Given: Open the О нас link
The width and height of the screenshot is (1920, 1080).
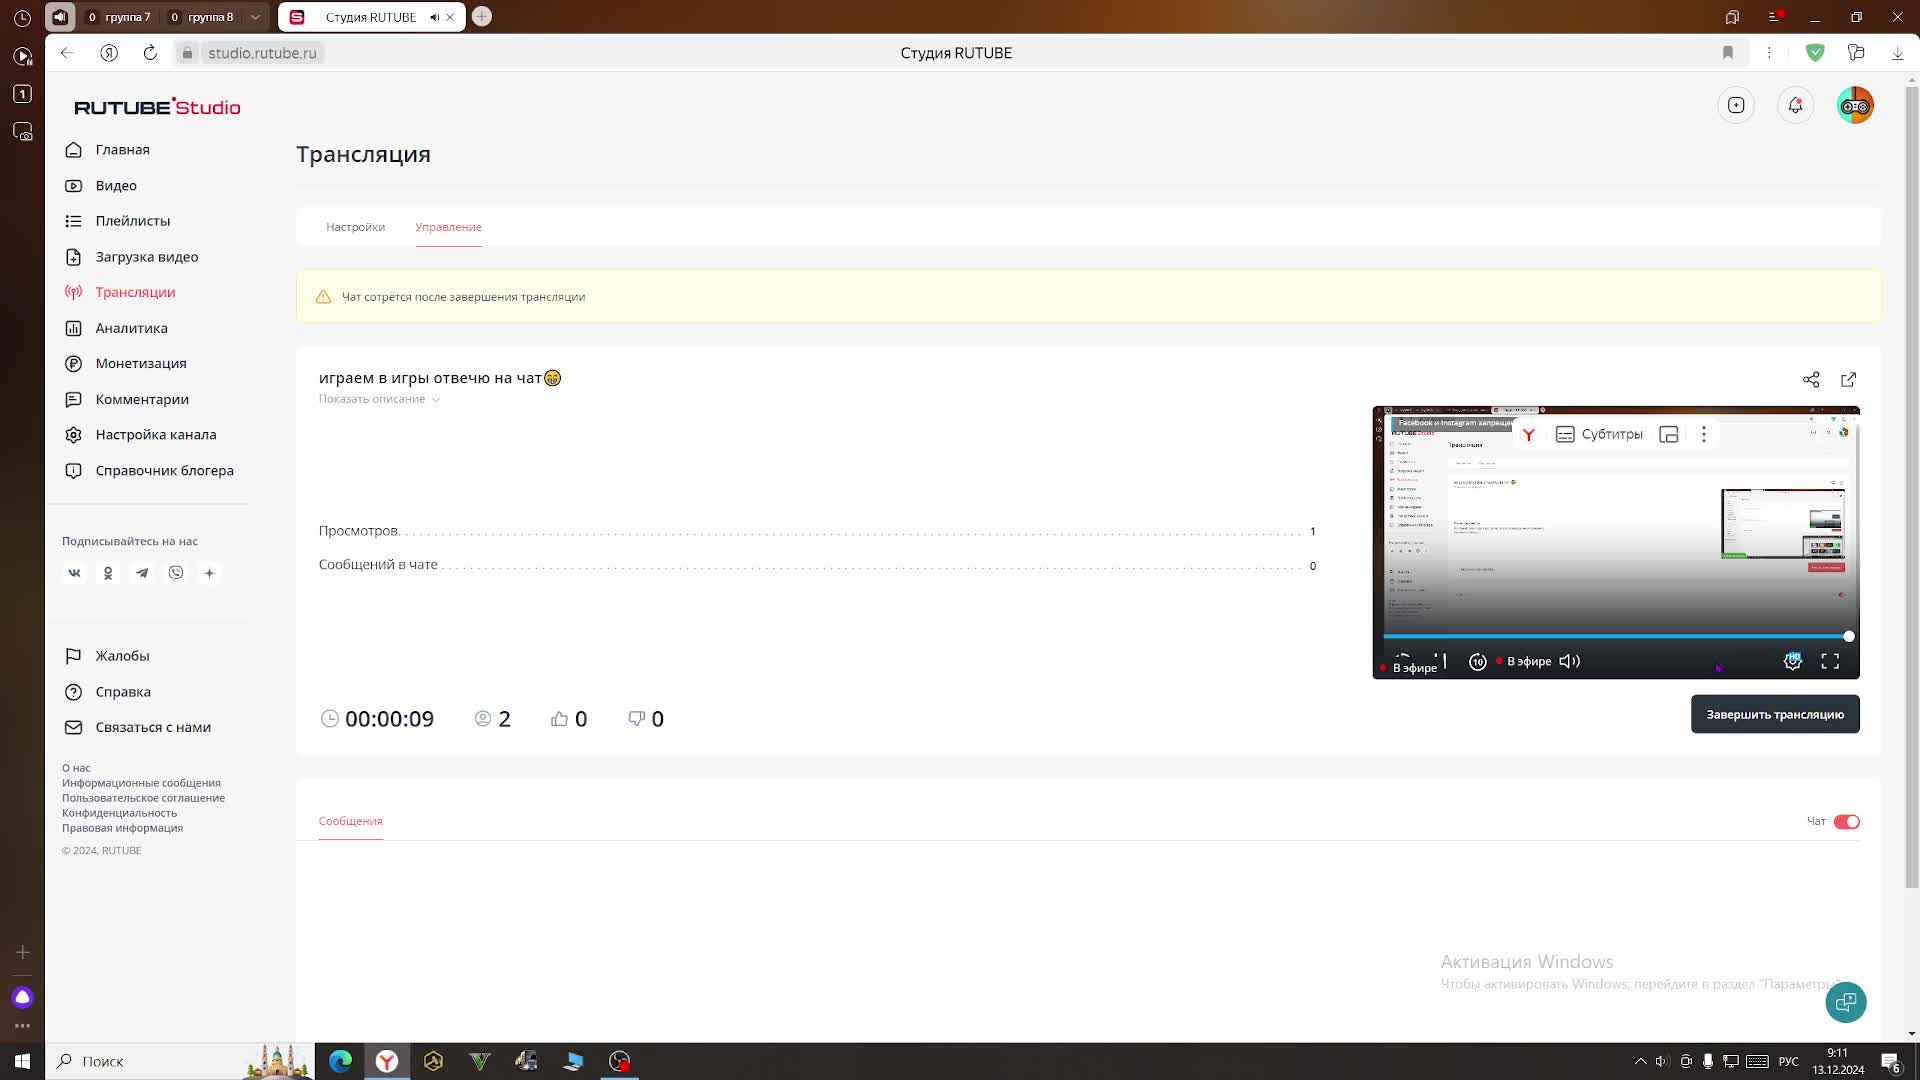Looking at the screenshot, I should (x=76, y=768).
